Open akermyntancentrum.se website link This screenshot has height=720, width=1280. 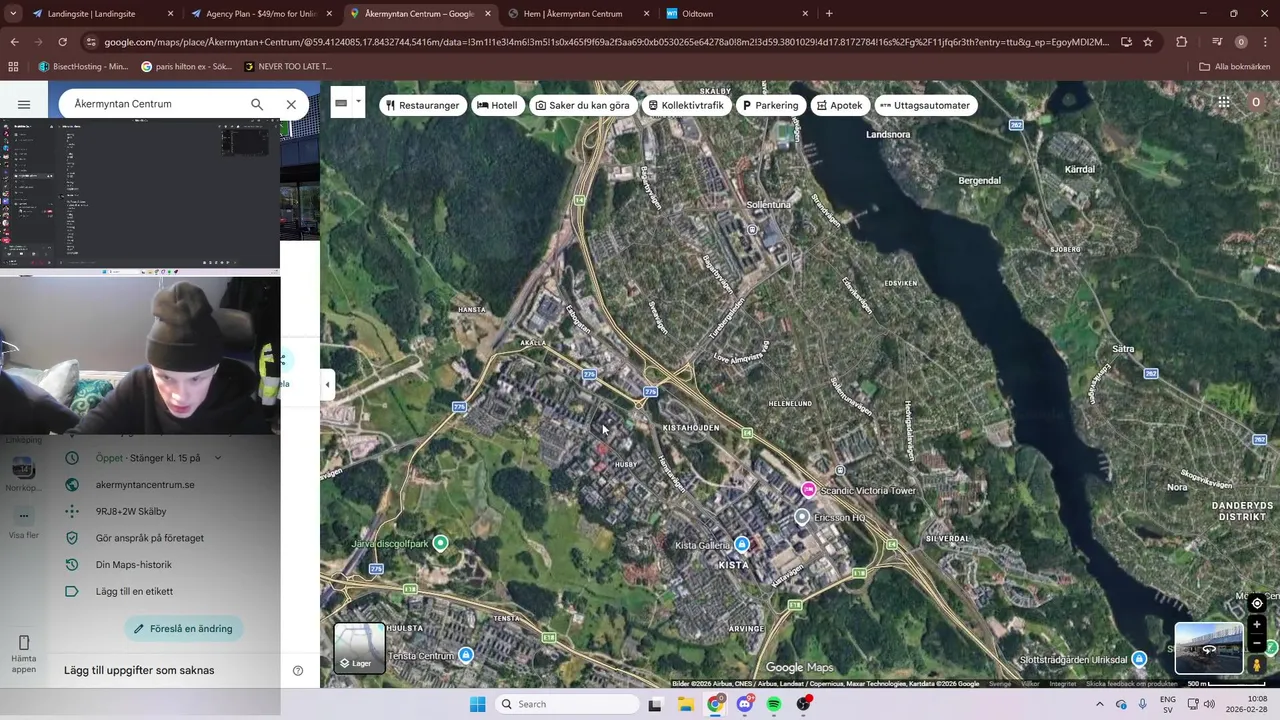click(145, 485)
